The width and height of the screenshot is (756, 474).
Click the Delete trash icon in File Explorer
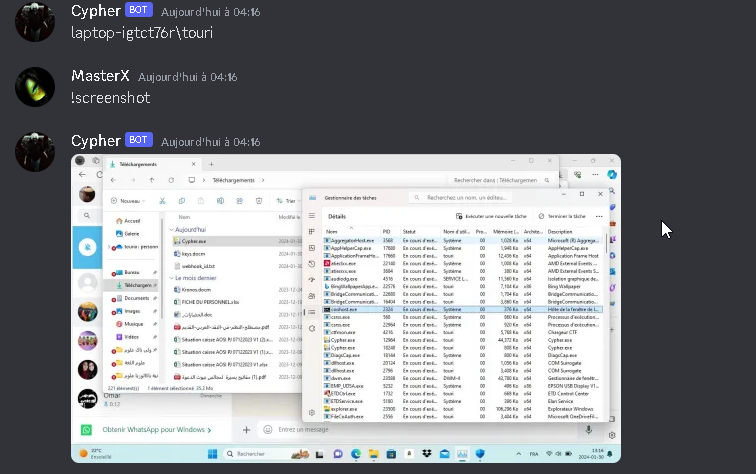(259, 201)
